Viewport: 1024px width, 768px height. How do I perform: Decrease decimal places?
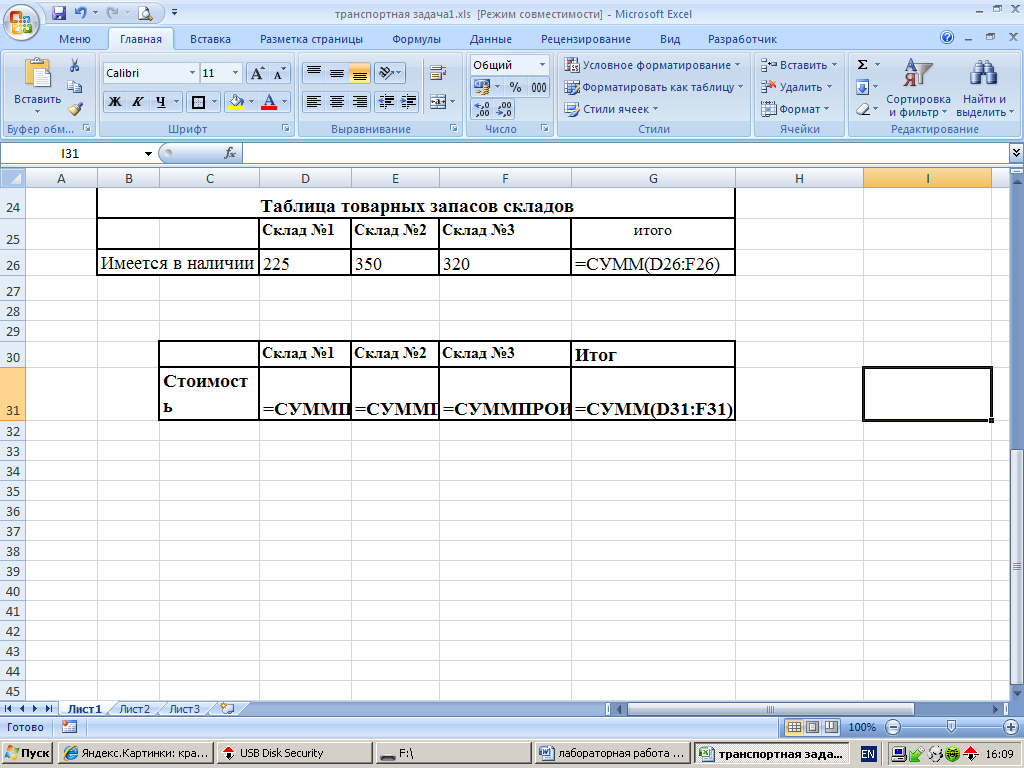(x=504, y=109)
